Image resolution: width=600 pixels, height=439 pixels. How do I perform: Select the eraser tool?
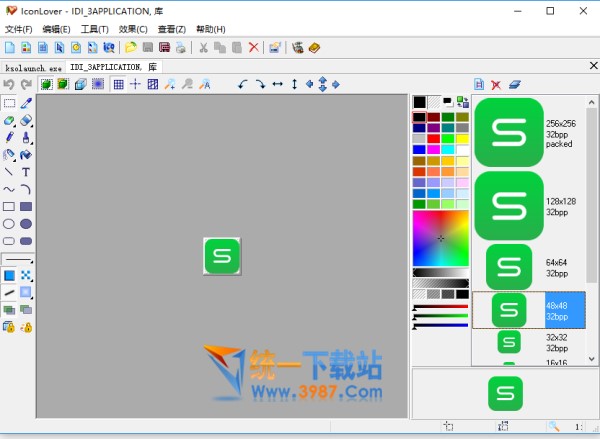pyautogui.click(x=26, y=120)
